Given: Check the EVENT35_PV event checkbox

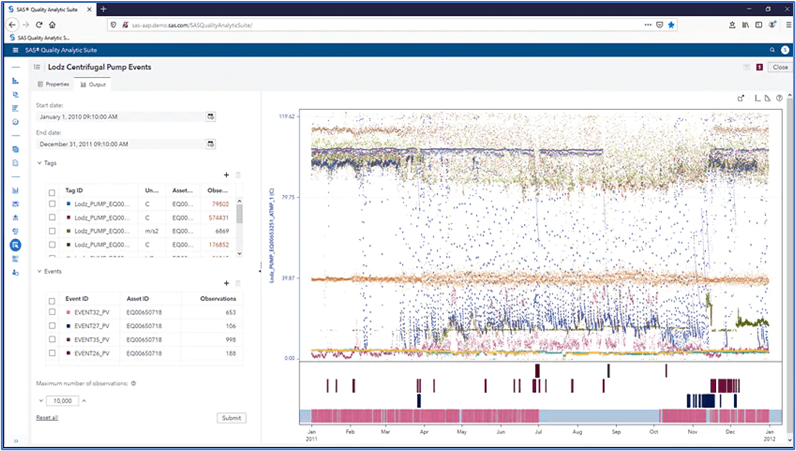Looking at the screenshot, I should (x=52, y=339).
